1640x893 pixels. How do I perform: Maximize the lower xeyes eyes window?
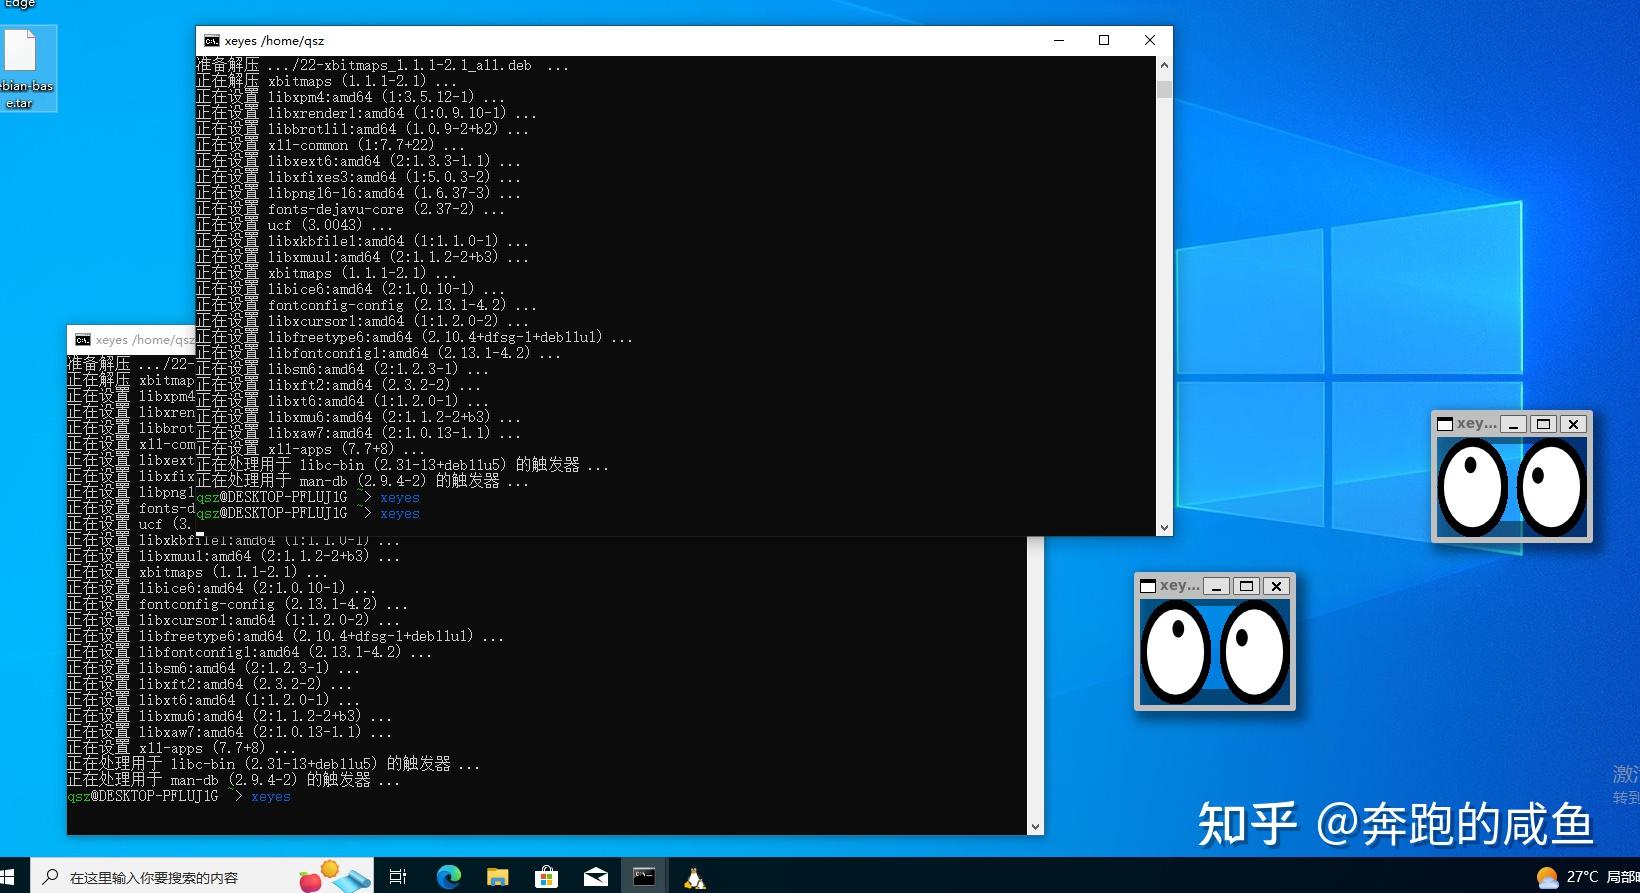pos(1246,586)
